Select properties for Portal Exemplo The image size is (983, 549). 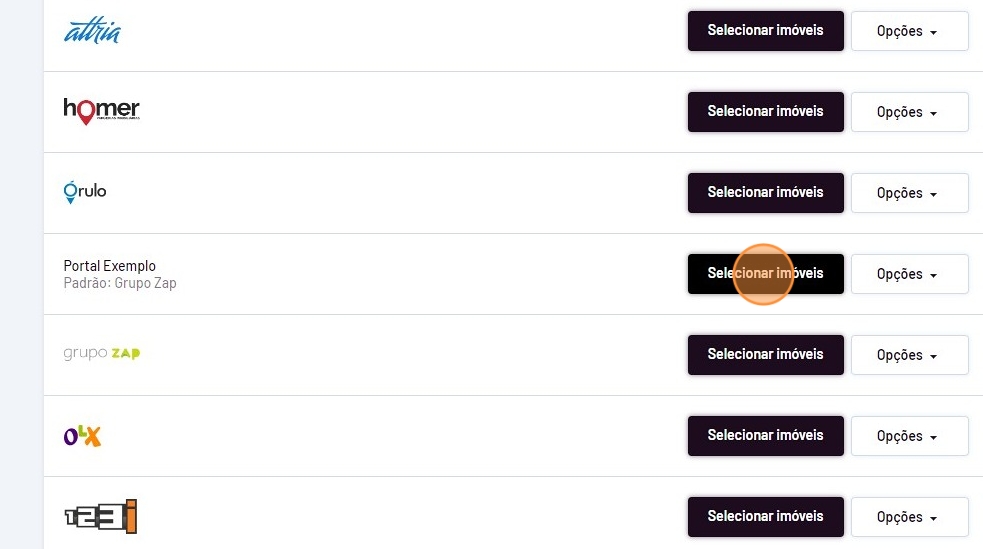(765, 274)
